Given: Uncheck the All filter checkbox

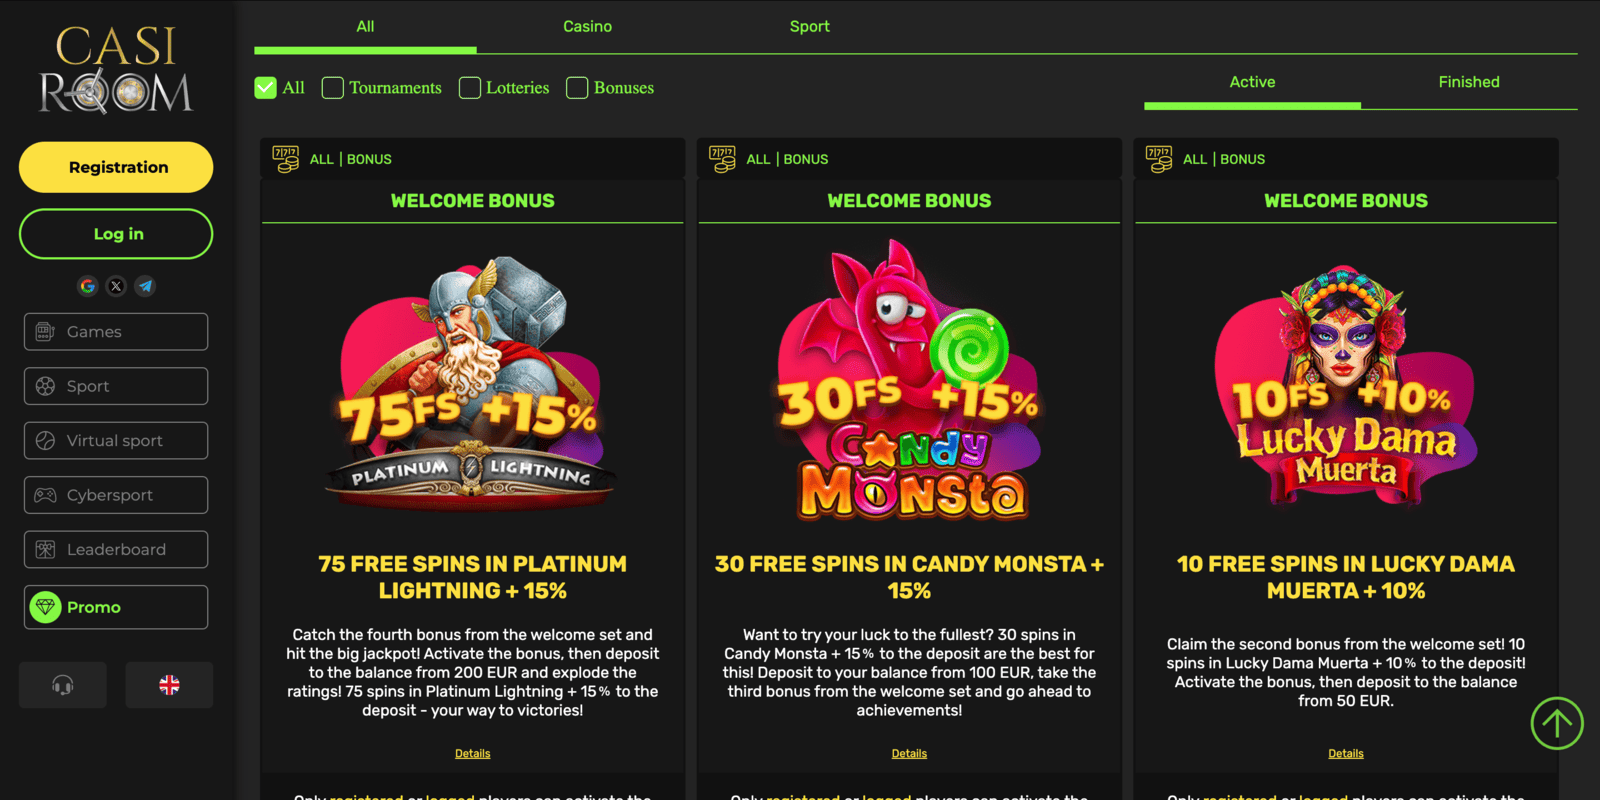Looking at the screenshot, I should tap(265, 88).
